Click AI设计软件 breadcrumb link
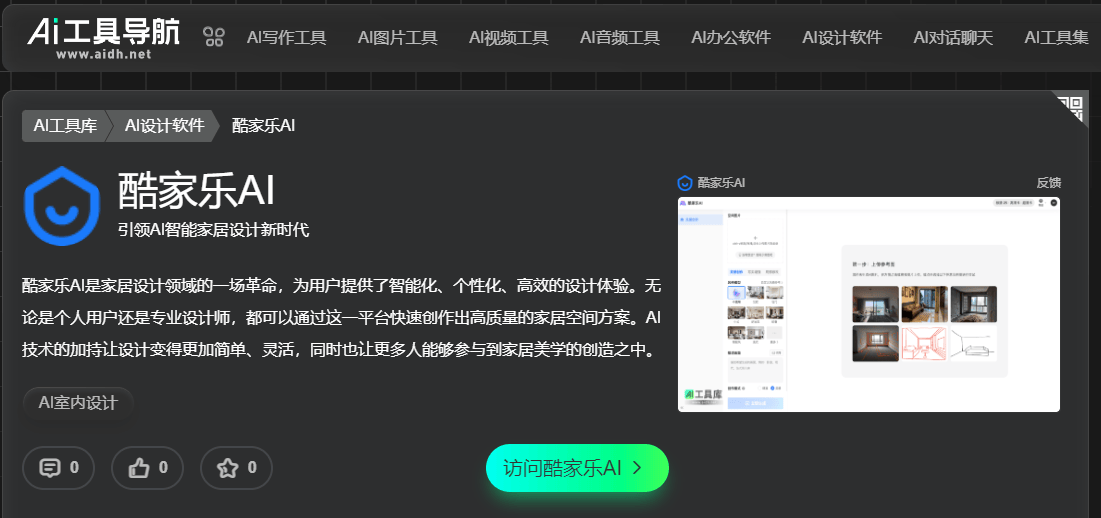Screen dimensions: 1101x518 [x=164, y=126]
